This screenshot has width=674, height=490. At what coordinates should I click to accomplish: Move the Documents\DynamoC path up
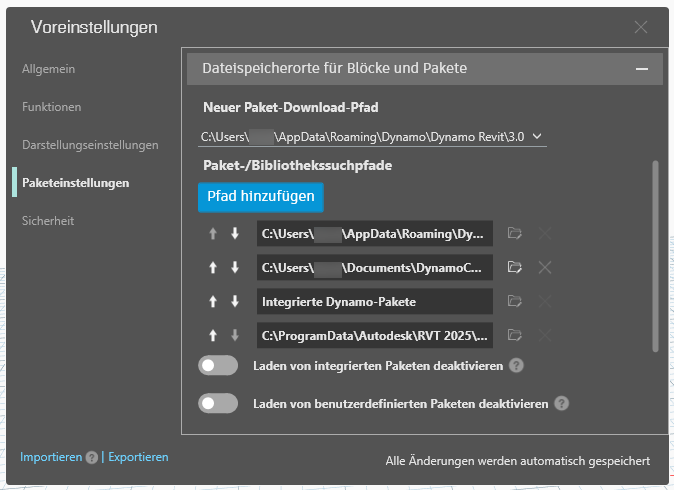[213, 268]
